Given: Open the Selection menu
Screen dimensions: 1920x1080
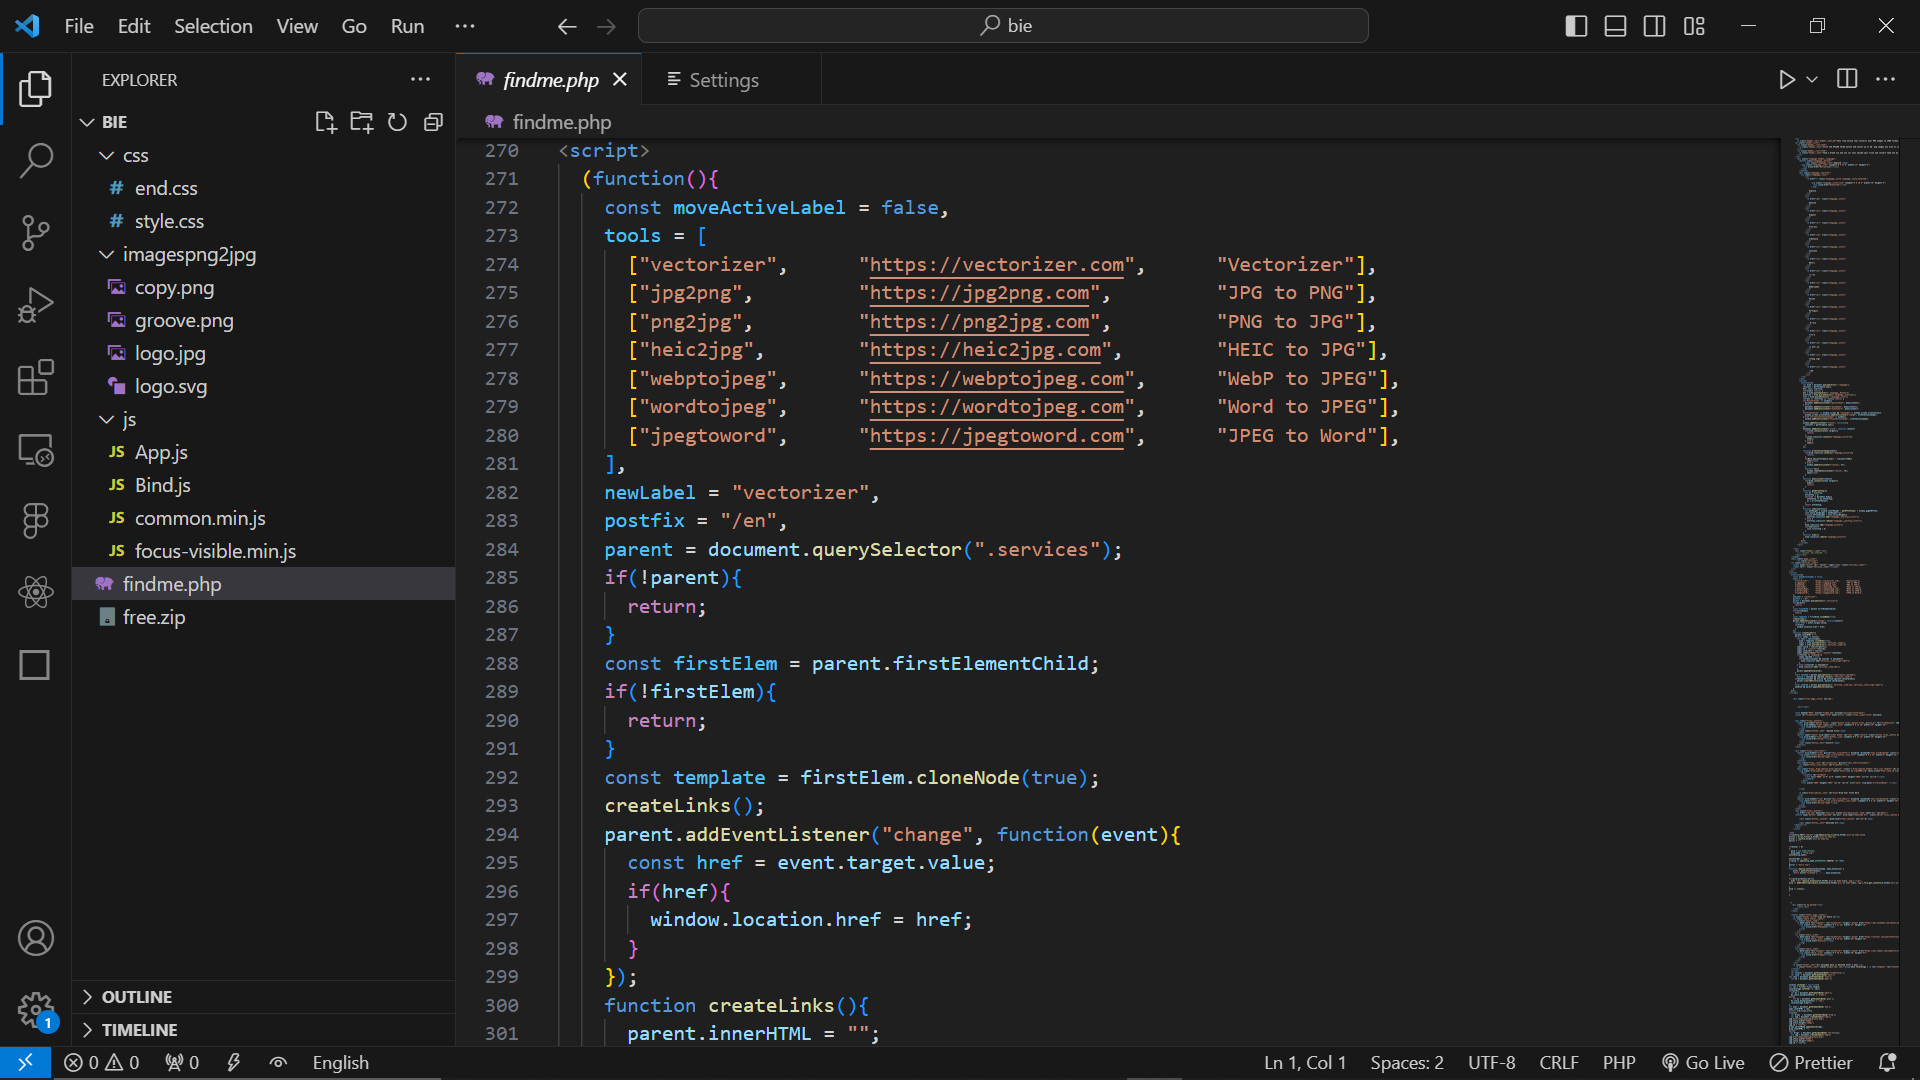Looking at the screenshot, I should click(x=213, y=26).
